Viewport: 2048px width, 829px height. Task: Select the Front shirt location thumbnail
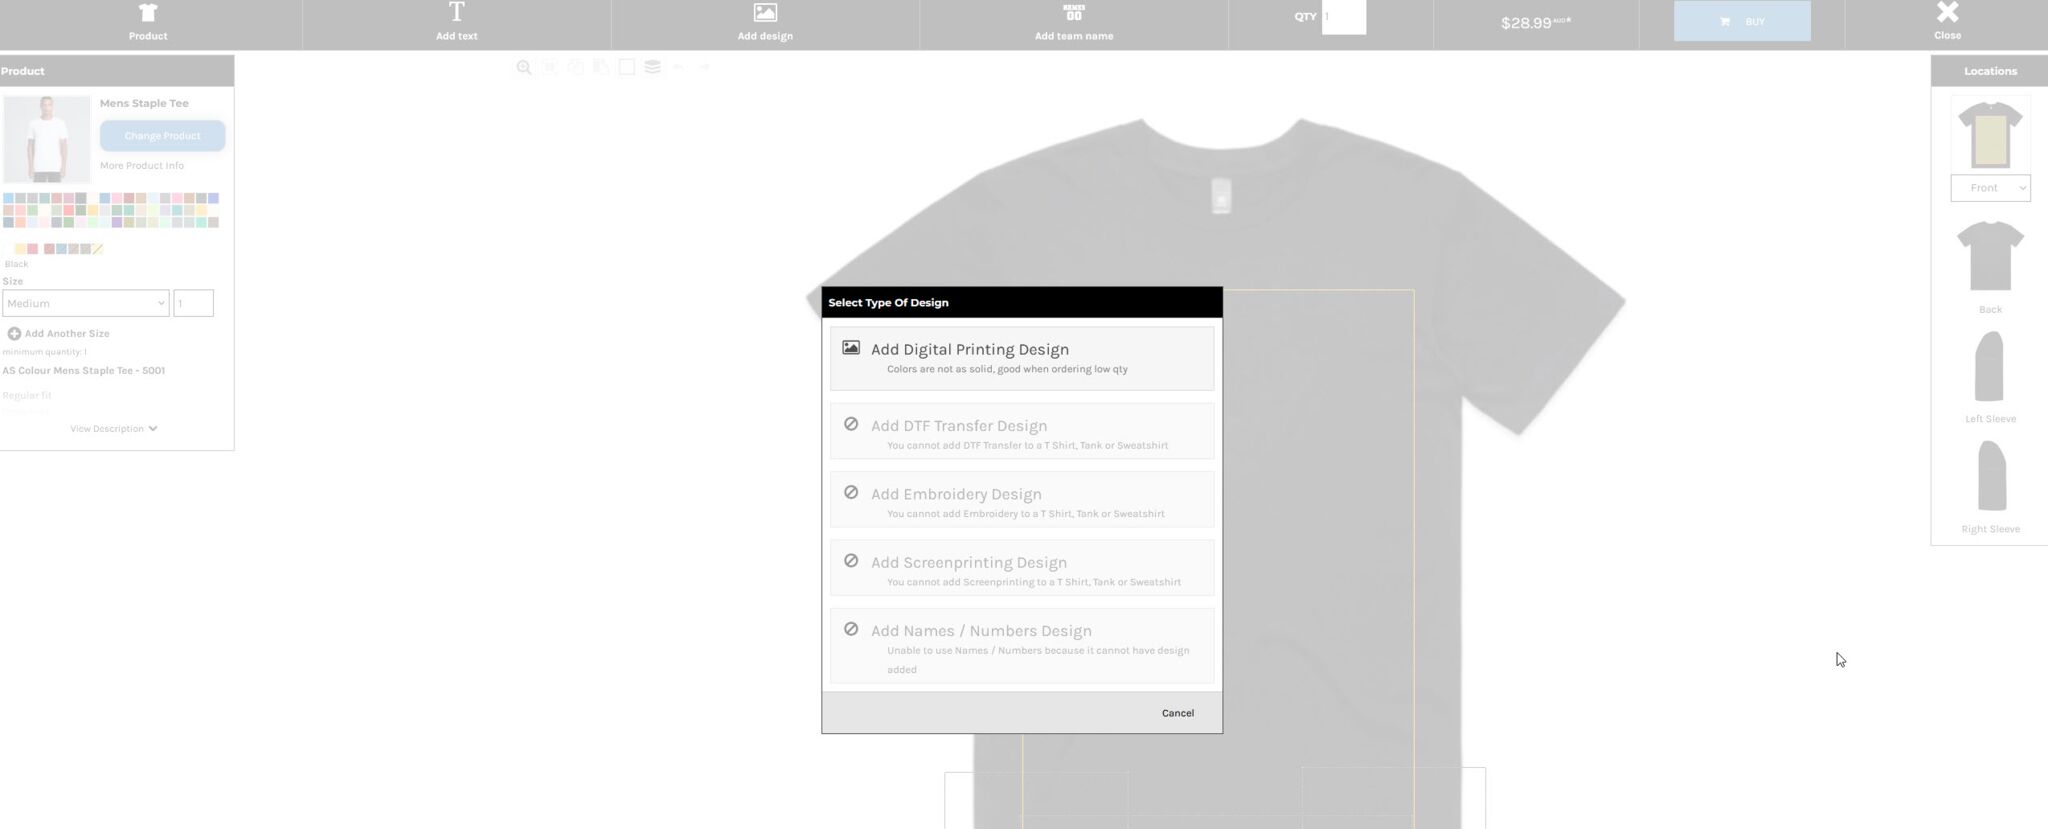pyautogui.click(x=1990, y=134)
